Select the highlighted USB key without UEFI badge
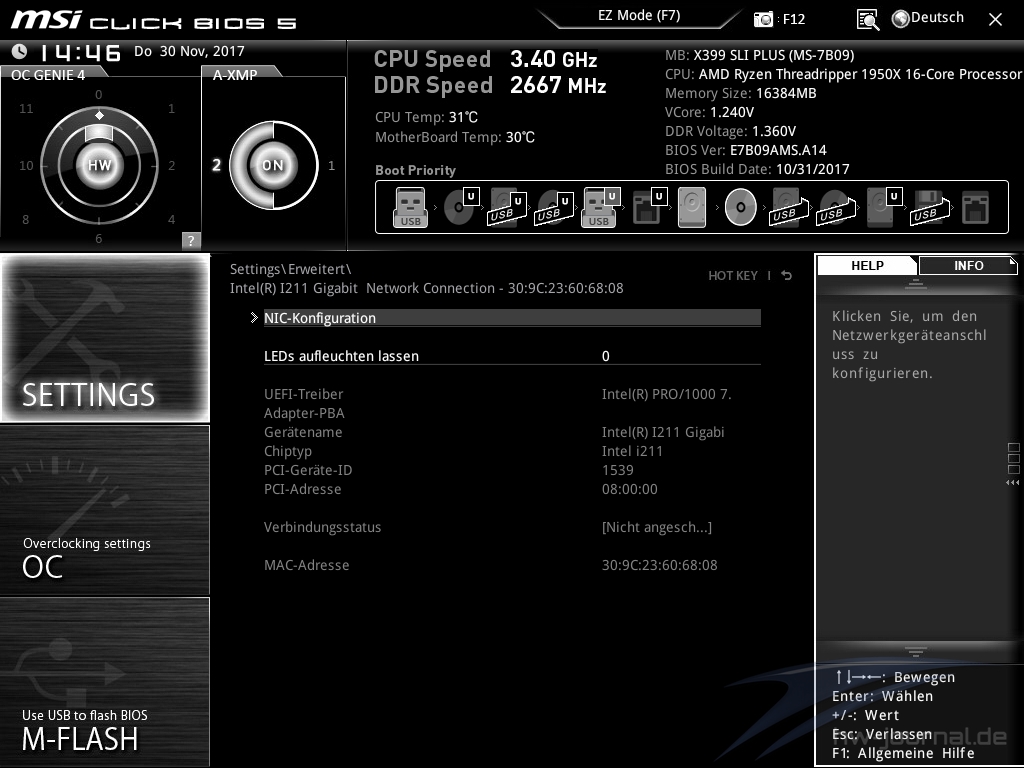The width and height of the screenshot is (1024, 768). pos(410,208)
